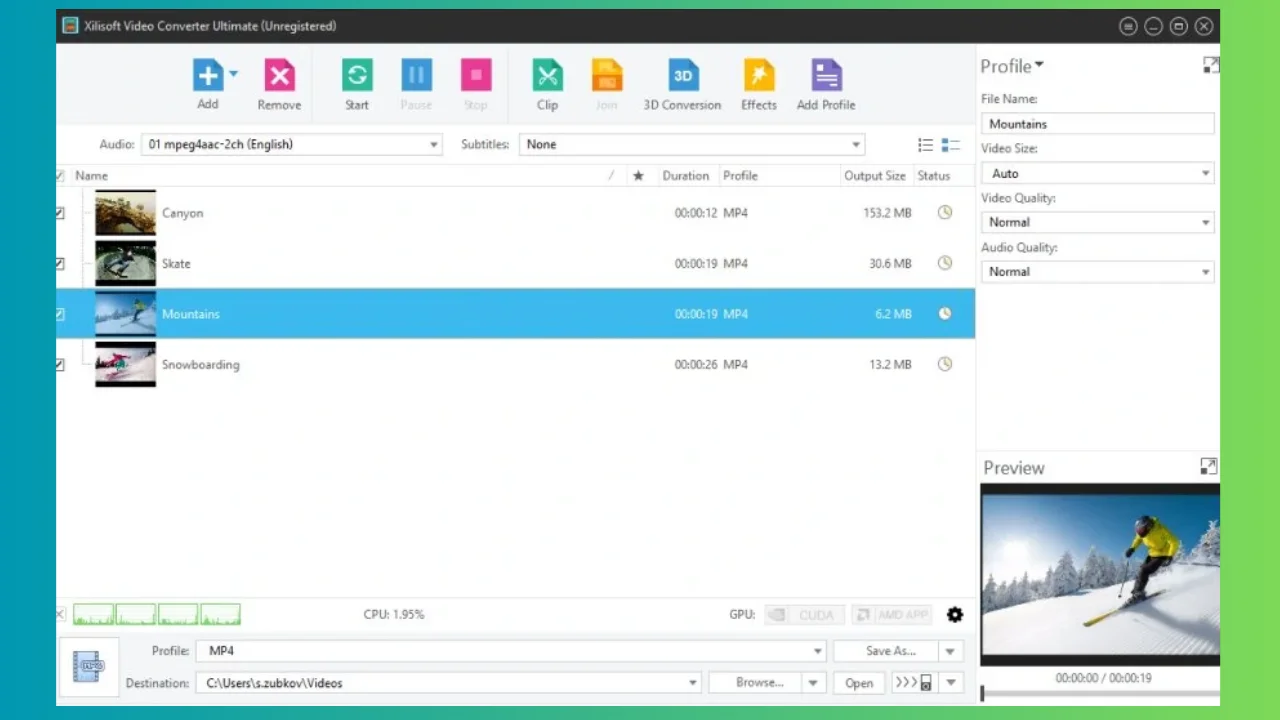Screen dimensions: 1280x720
Task: Toggle the Snowboarding row checkbox
Action: point(60,365)
